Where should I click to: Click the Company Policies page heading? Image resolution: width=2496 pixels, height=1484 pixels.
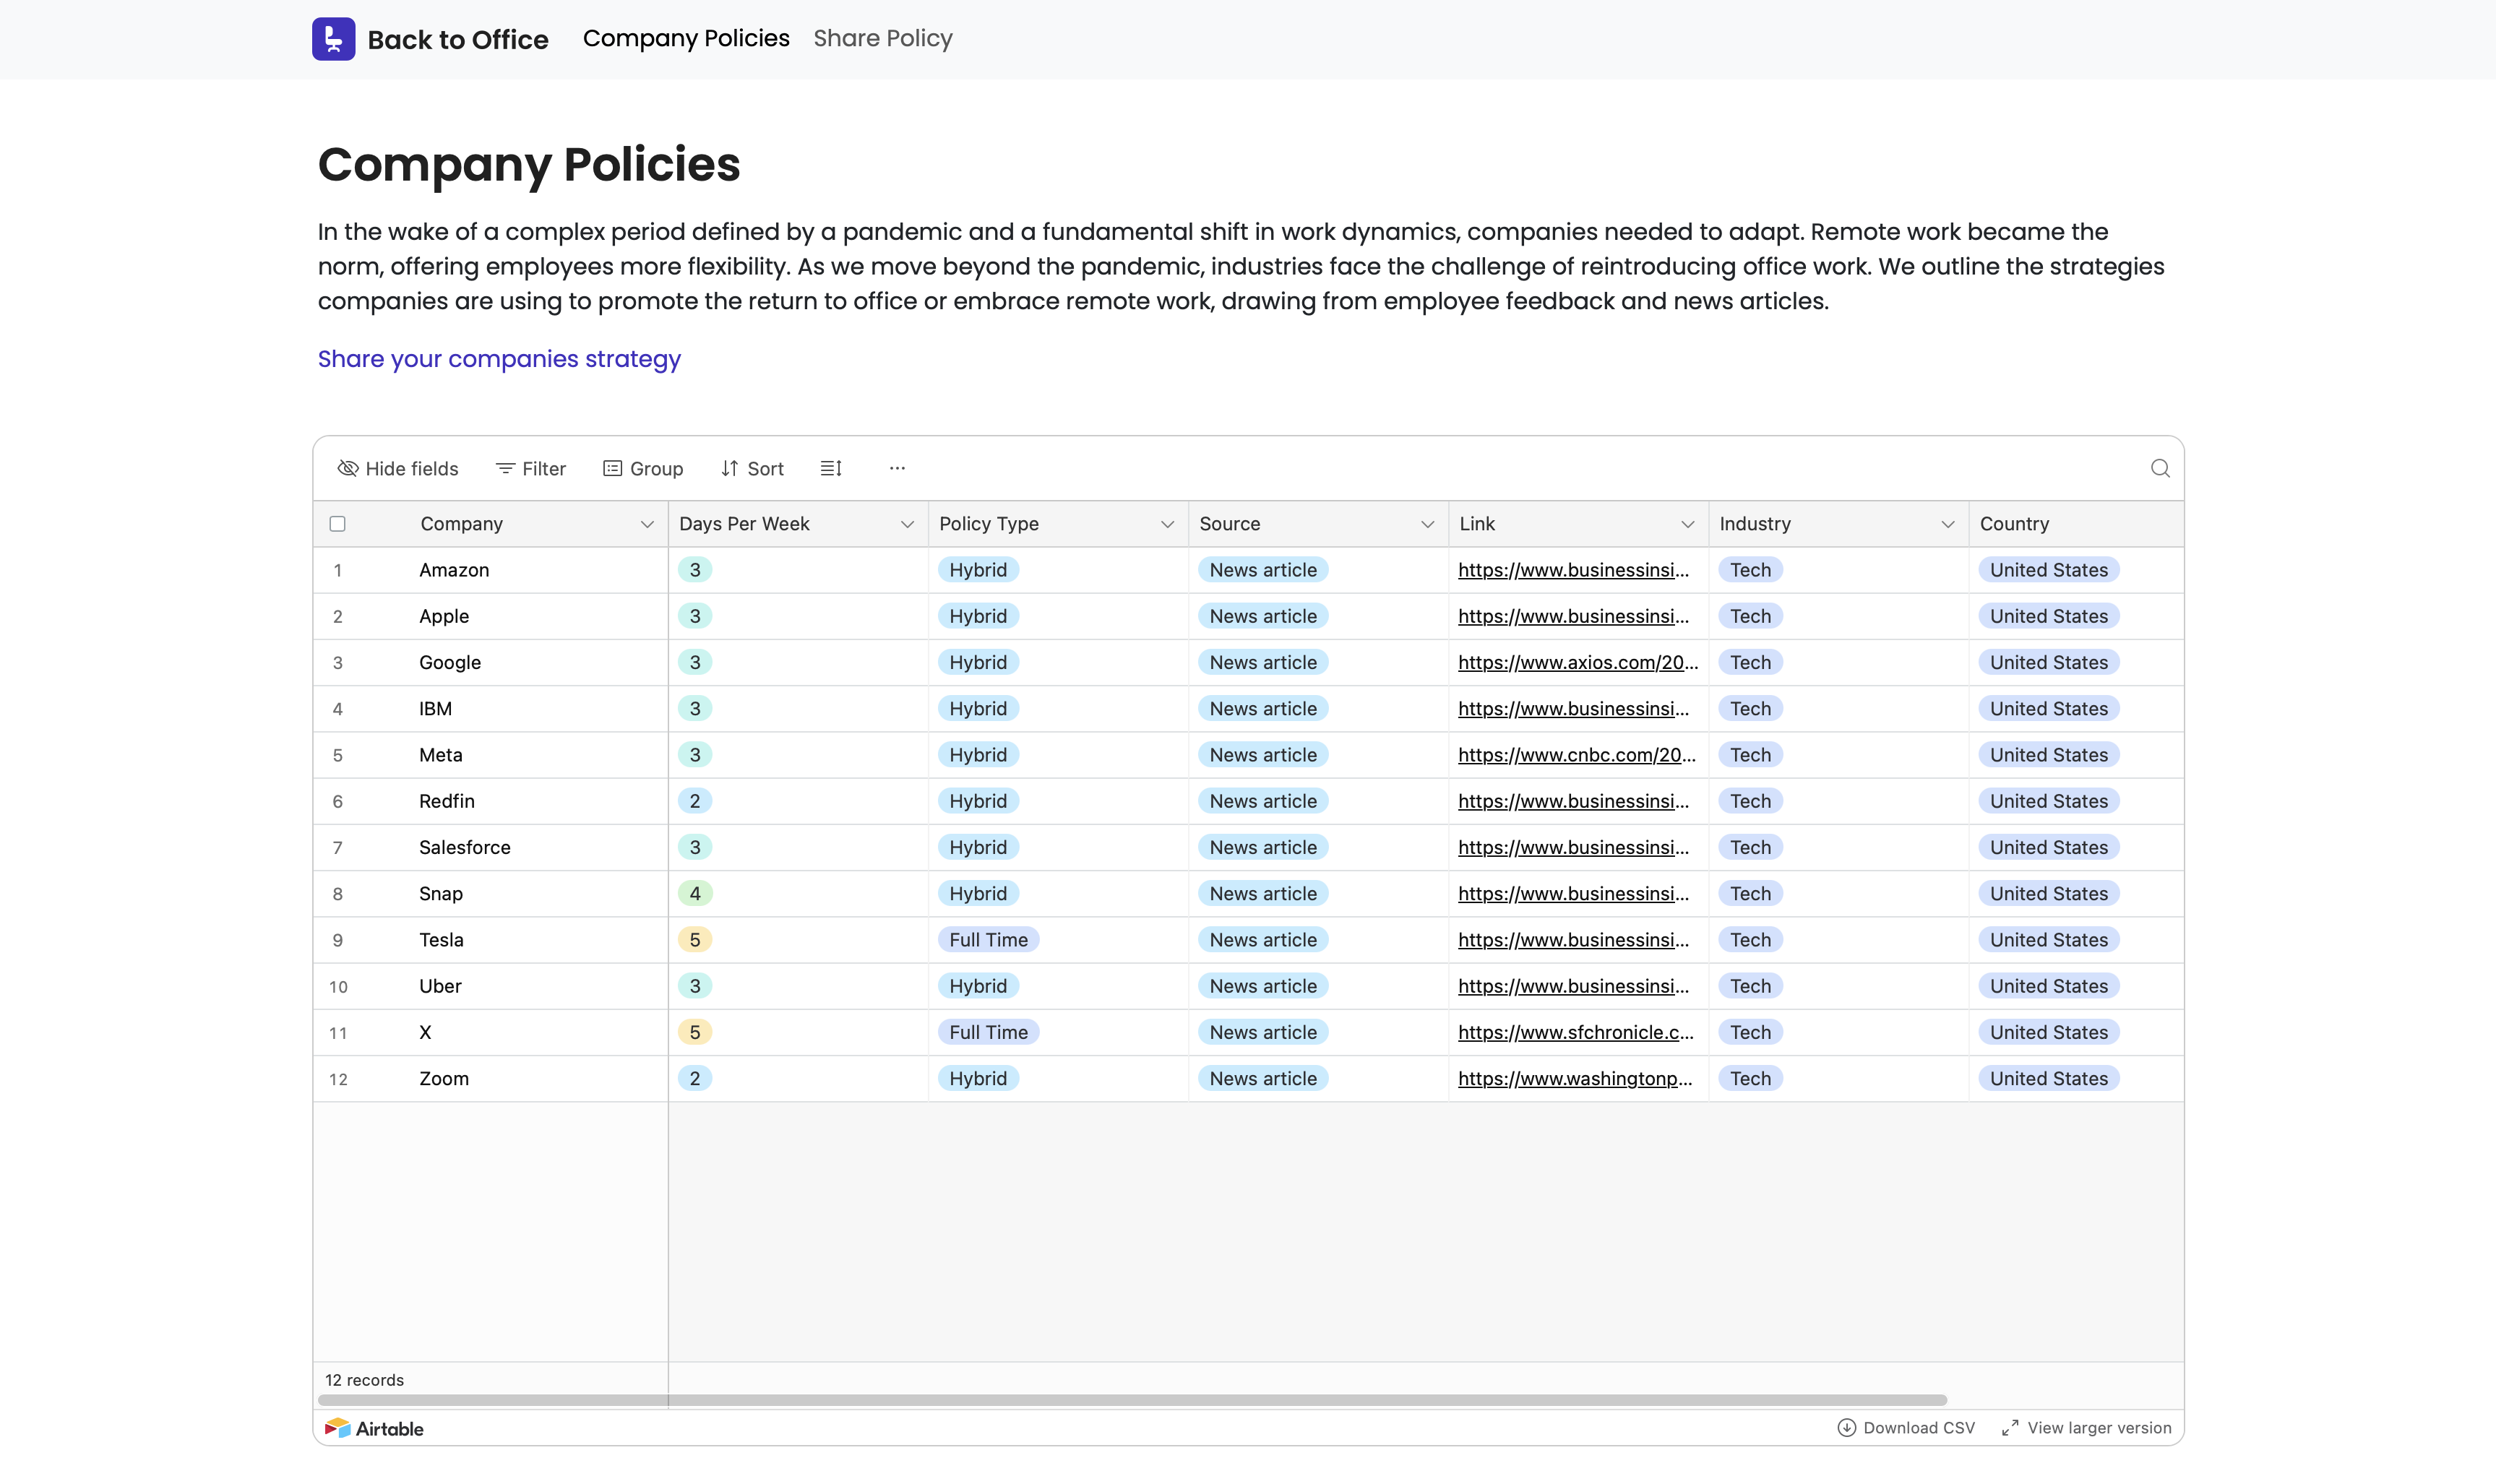click(529, 165)
